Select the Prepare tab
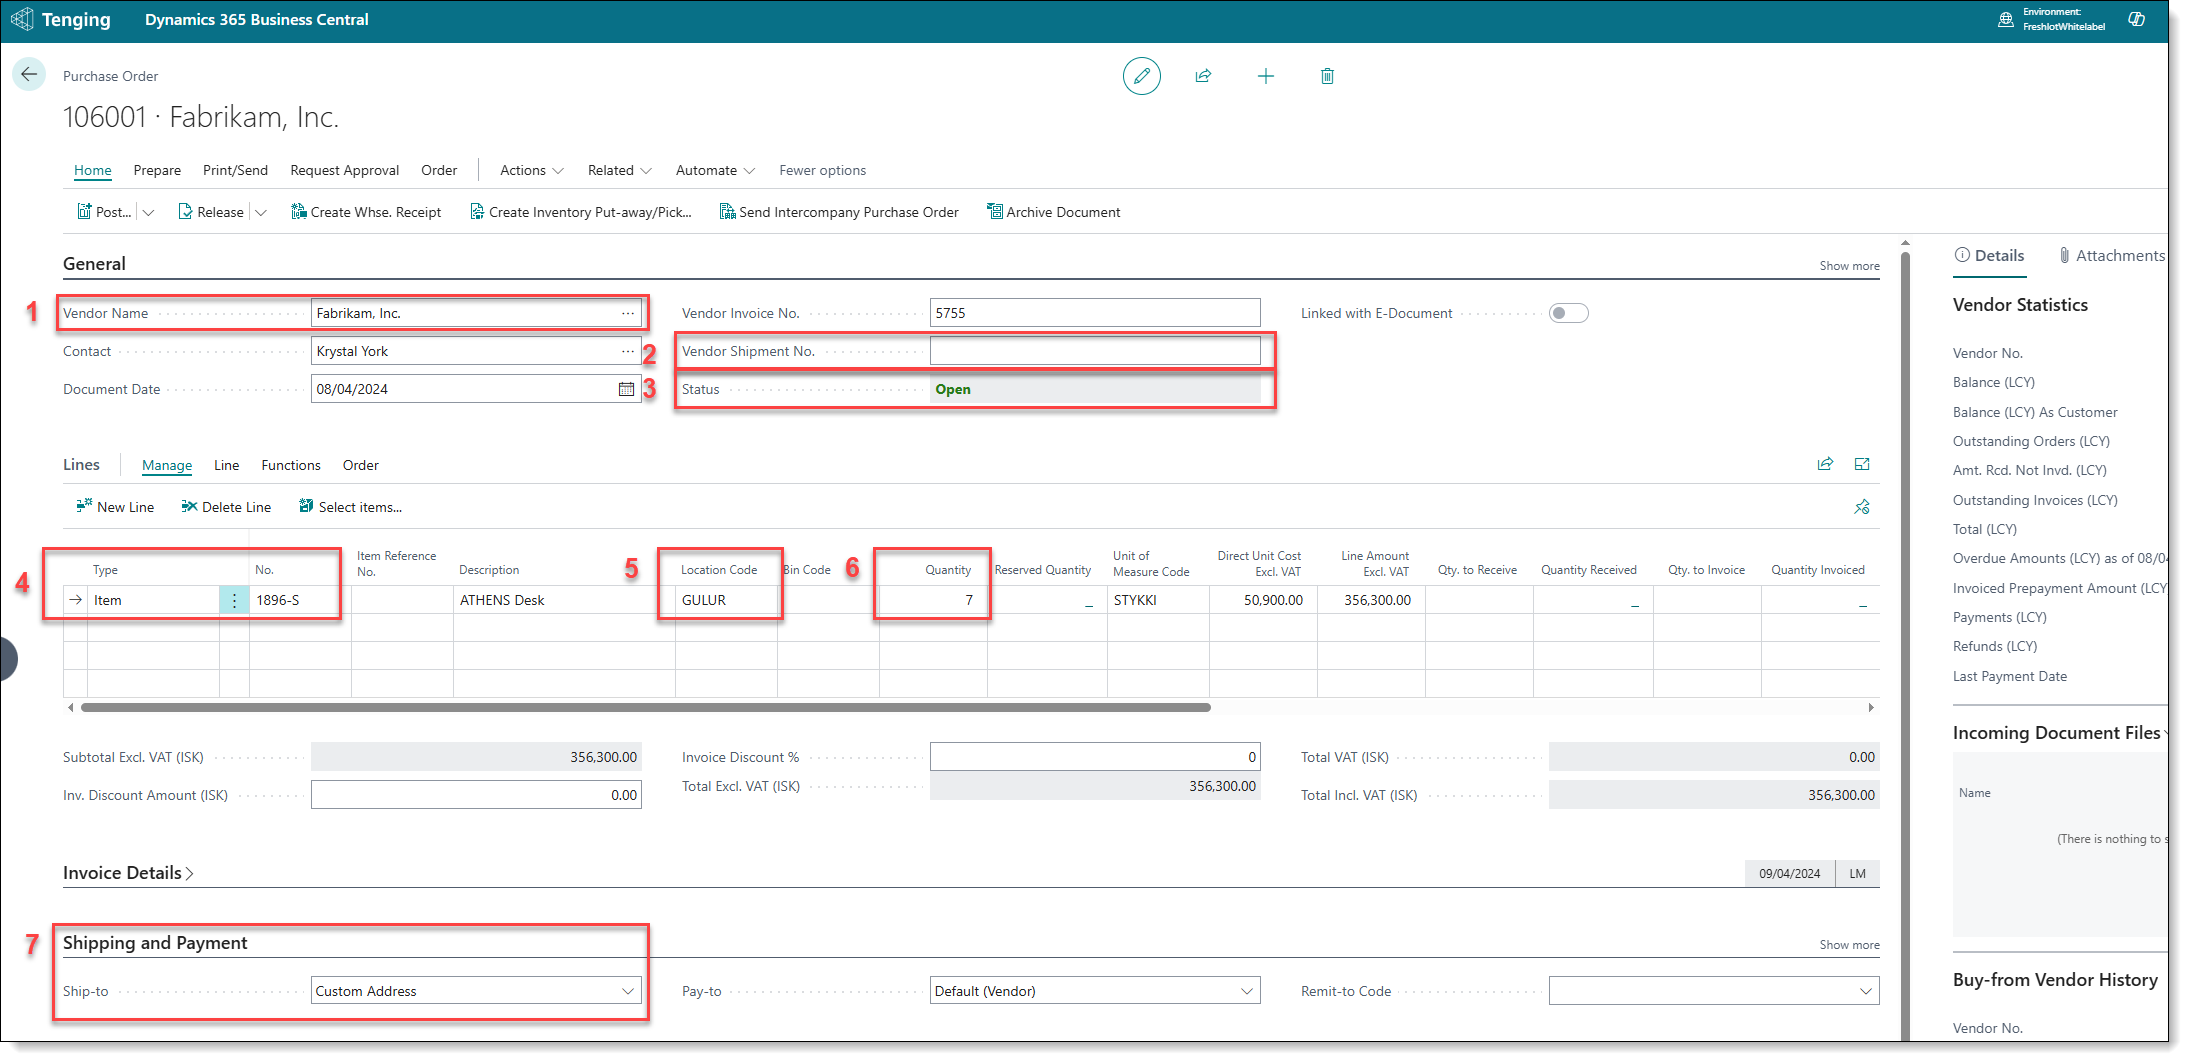The image size is (2189, 1062). click(x=157, y=170)
